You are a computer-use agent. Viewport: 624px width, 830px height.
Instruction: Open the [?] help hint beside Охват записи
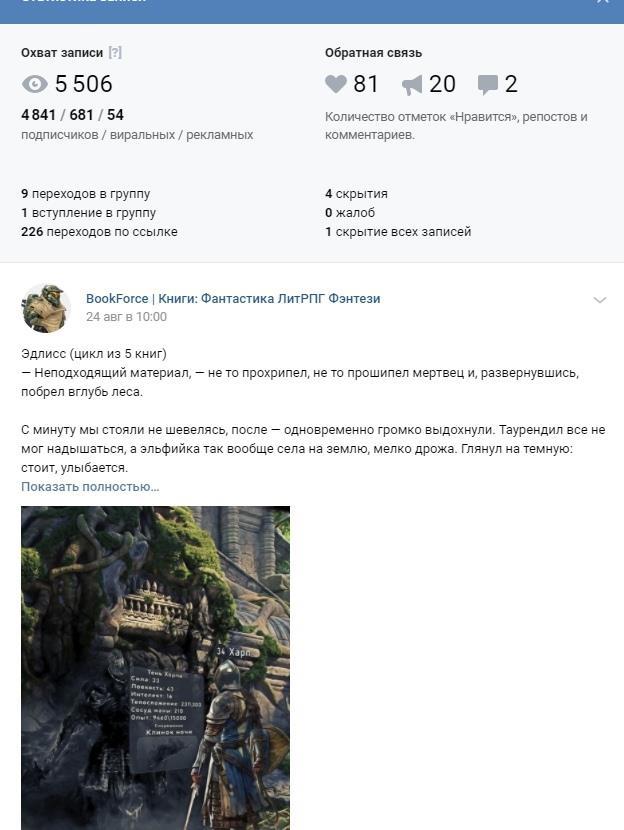tap(115, 52)
